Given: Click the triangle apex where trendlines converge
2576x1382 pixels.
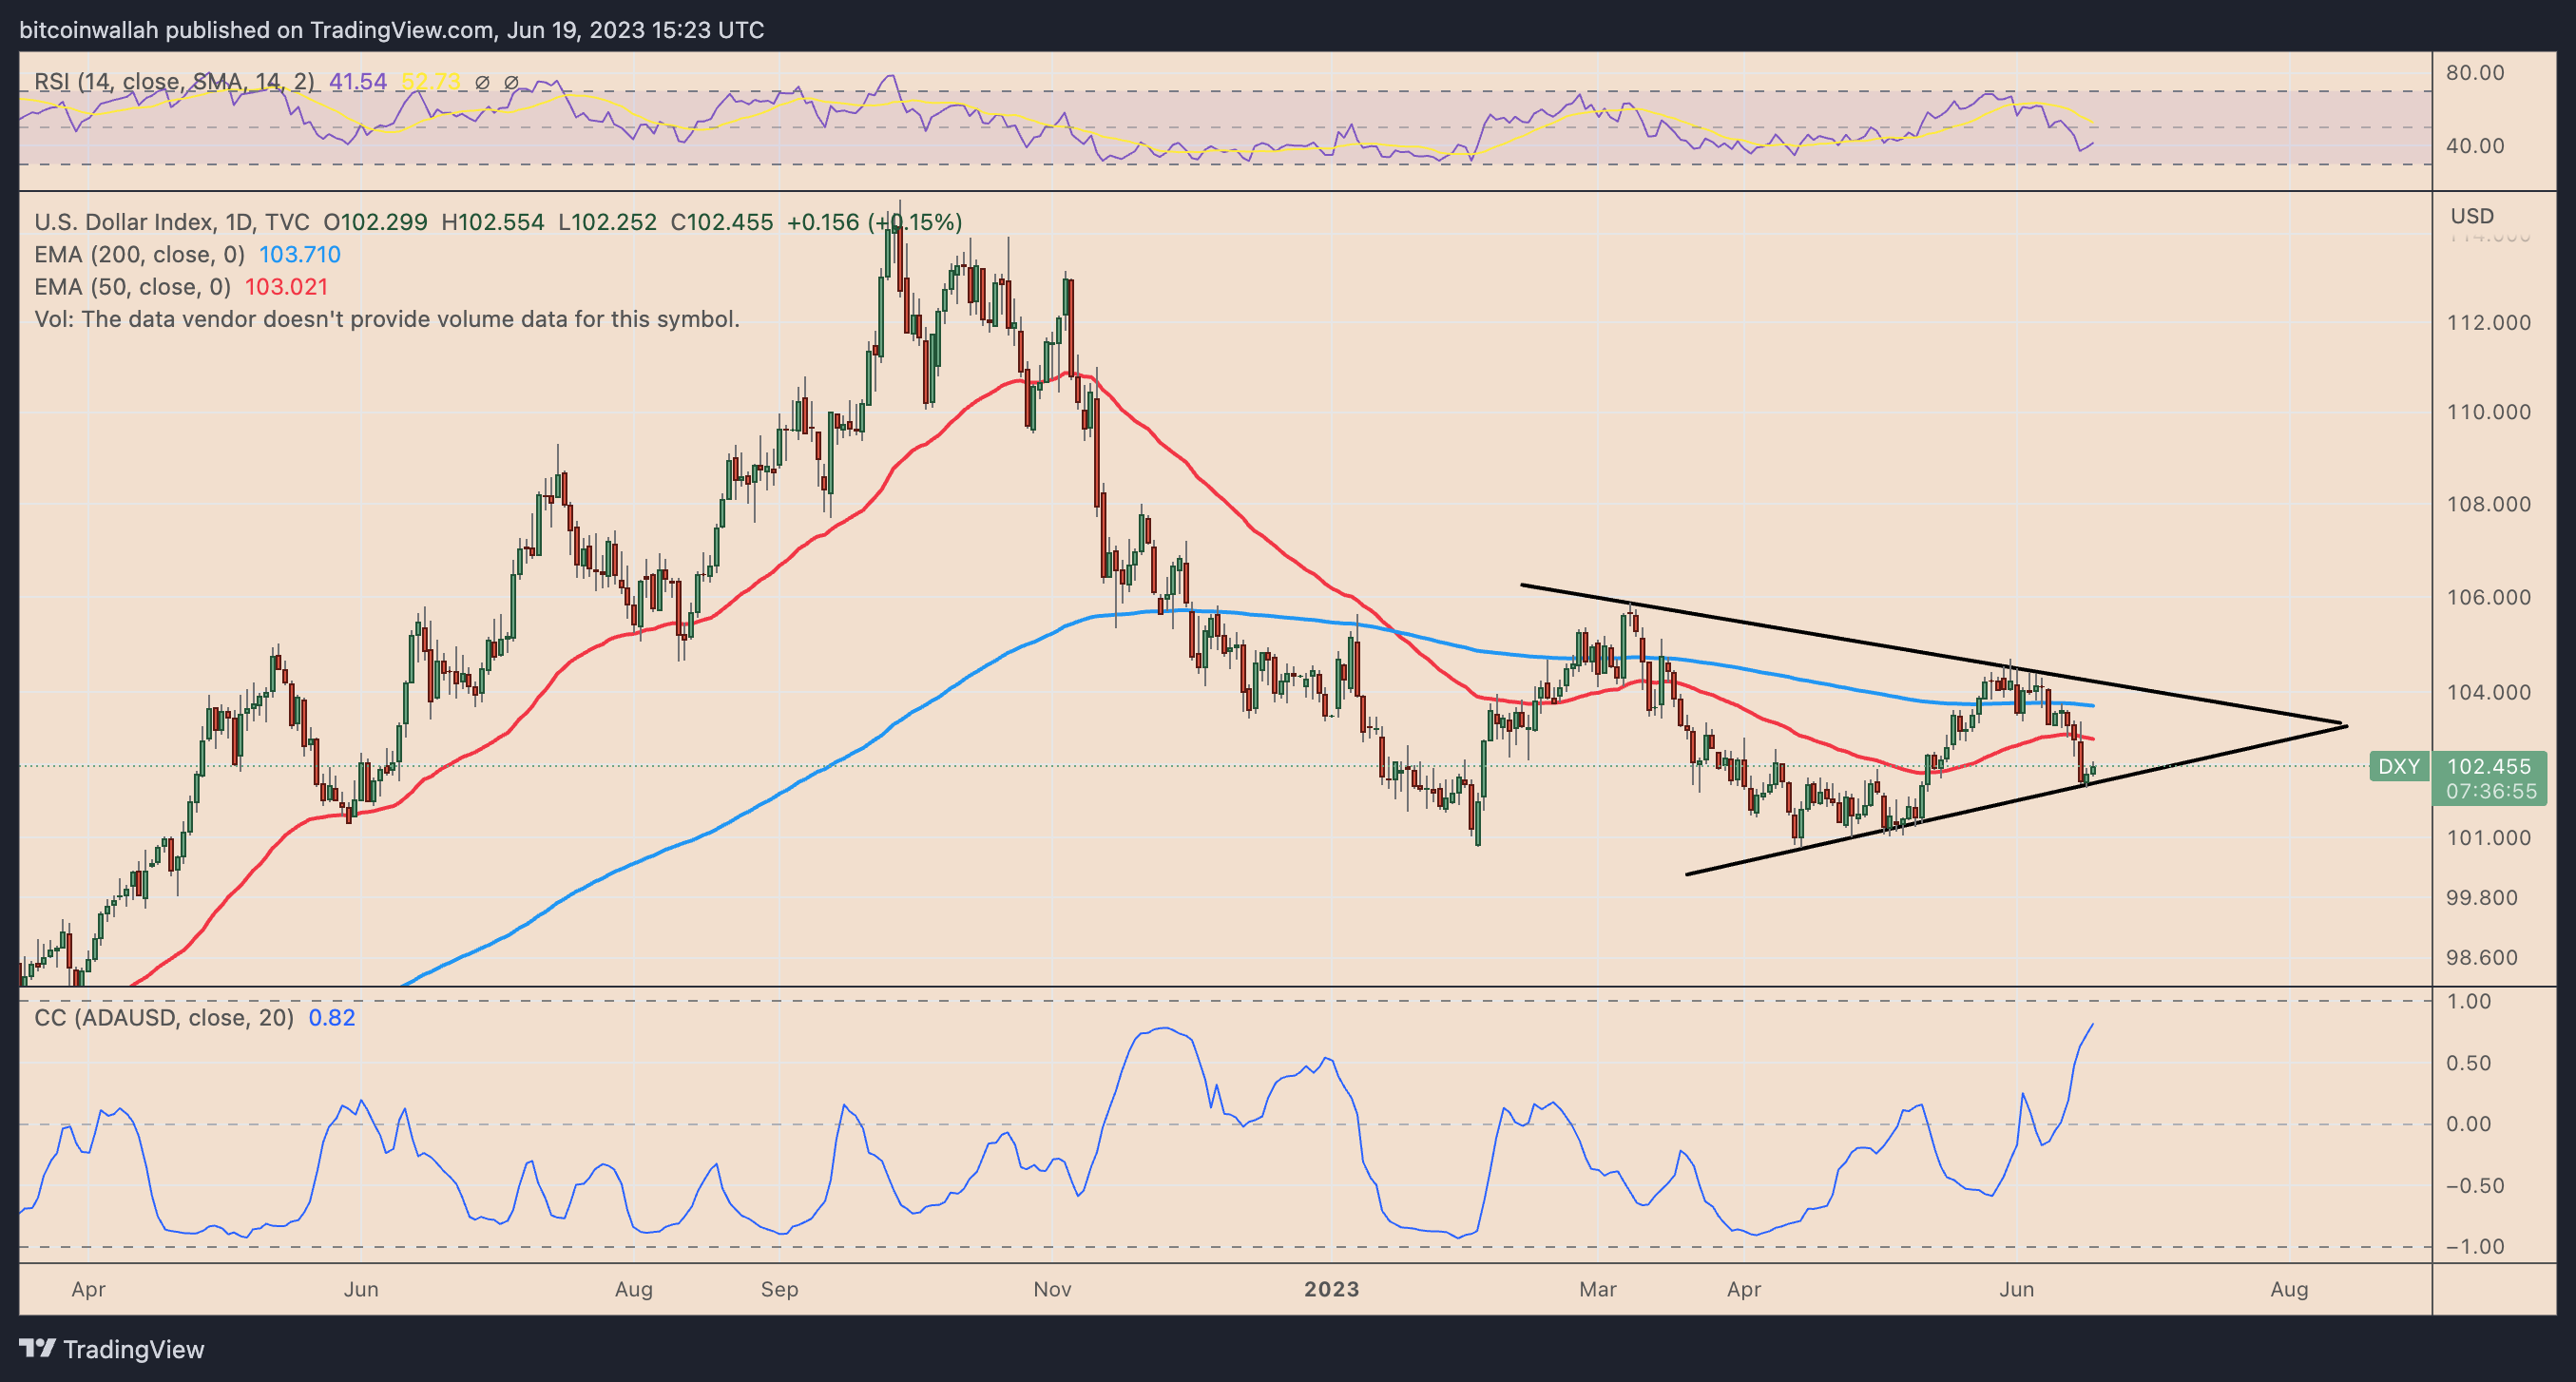Looking at the screenshot, I should [x=2344, y=724].
